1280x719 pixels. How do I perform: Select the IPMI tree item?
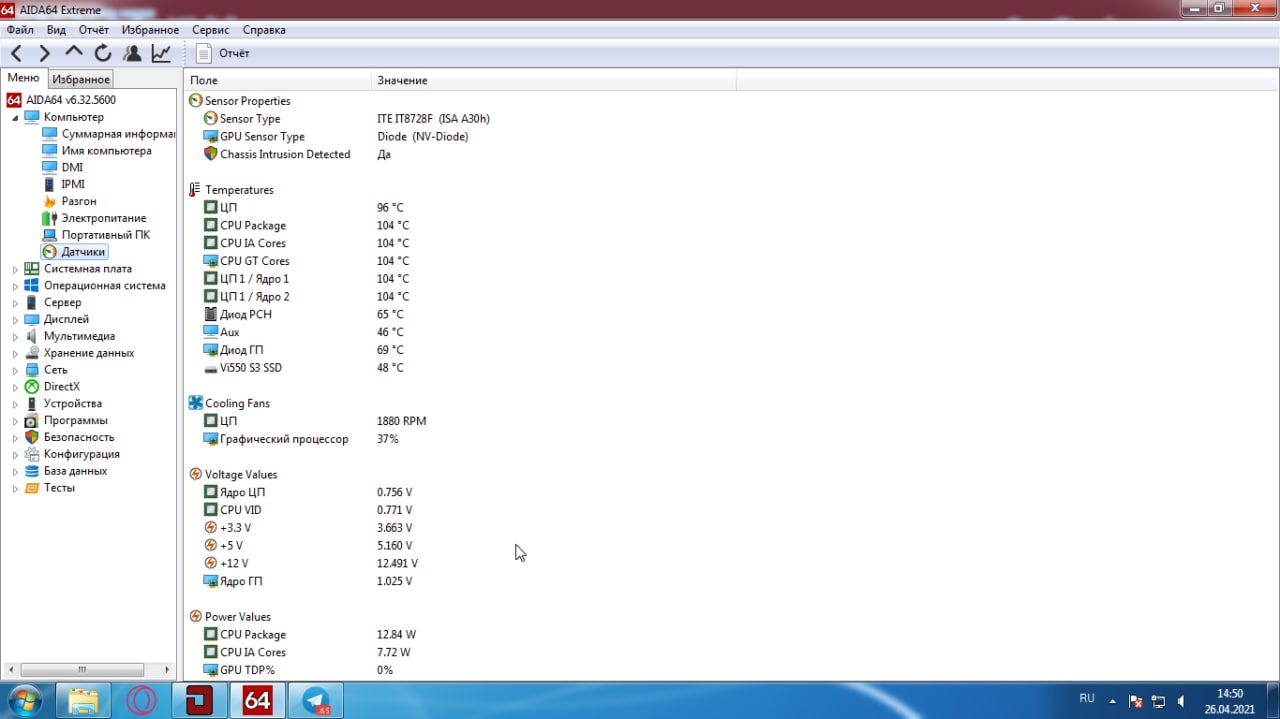click(73, 185)
